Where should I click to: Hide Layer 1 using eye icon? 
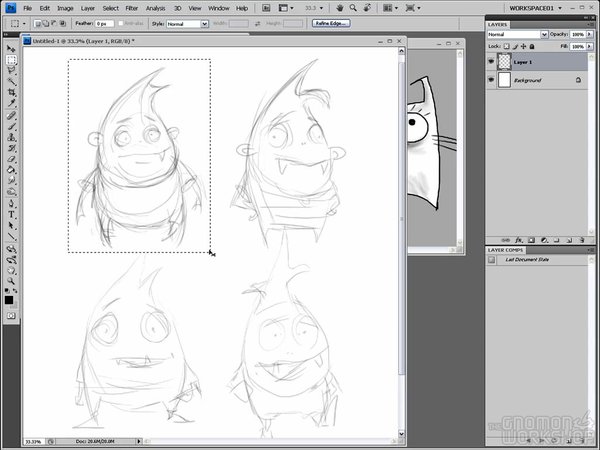pyautogui.click(x=491, y=62)
